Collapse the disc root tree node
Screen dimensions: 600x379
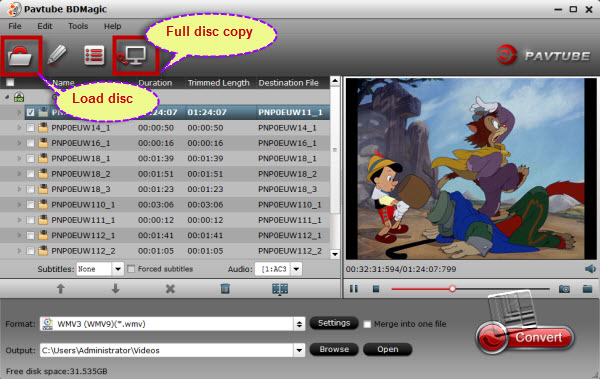click(7, 97)
